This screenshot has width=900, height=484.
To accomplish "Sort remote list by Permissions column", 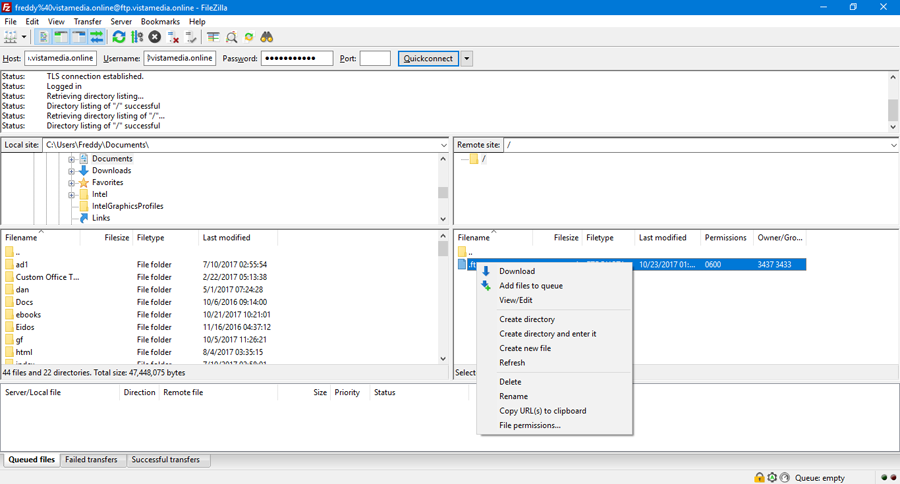I will click(726, 238).
